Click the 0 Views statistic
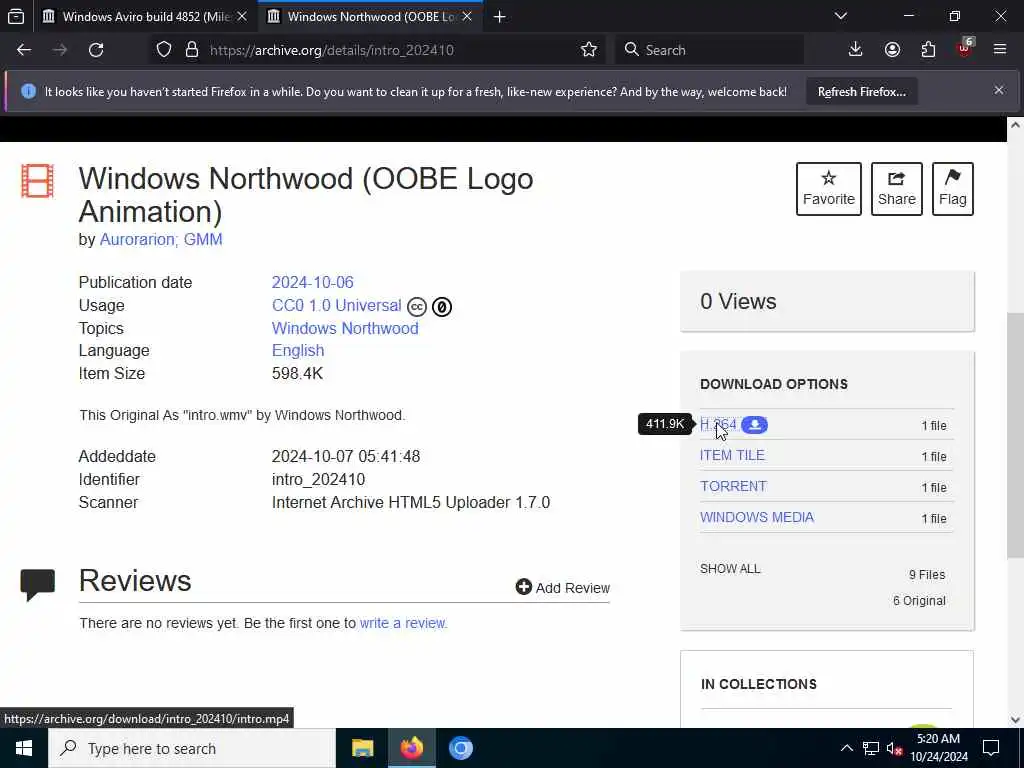 [738, 301]
